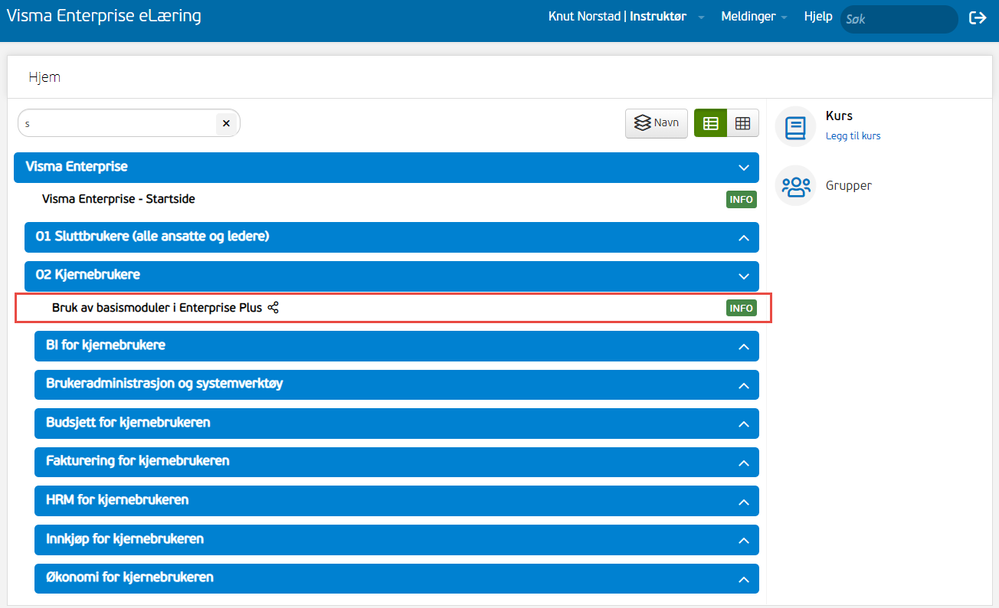Open INFO badge for Bruk av basismoduler
Image resolution: width=999 pixels, height=608 pixels.
tap(741, 308)
